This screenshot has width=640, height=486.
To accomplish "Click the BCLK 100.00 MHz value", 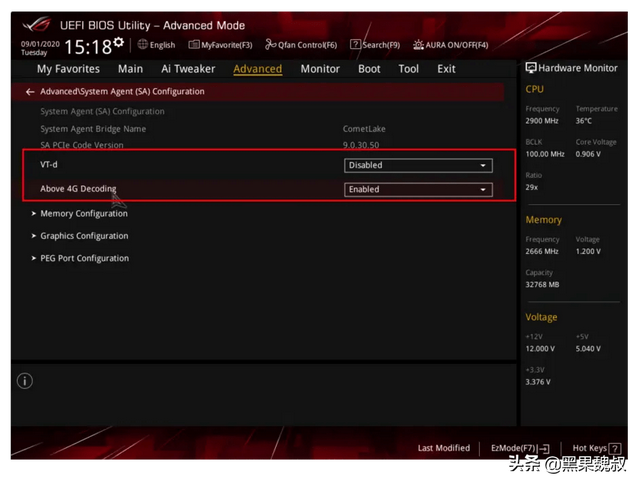I will [545, 154].
